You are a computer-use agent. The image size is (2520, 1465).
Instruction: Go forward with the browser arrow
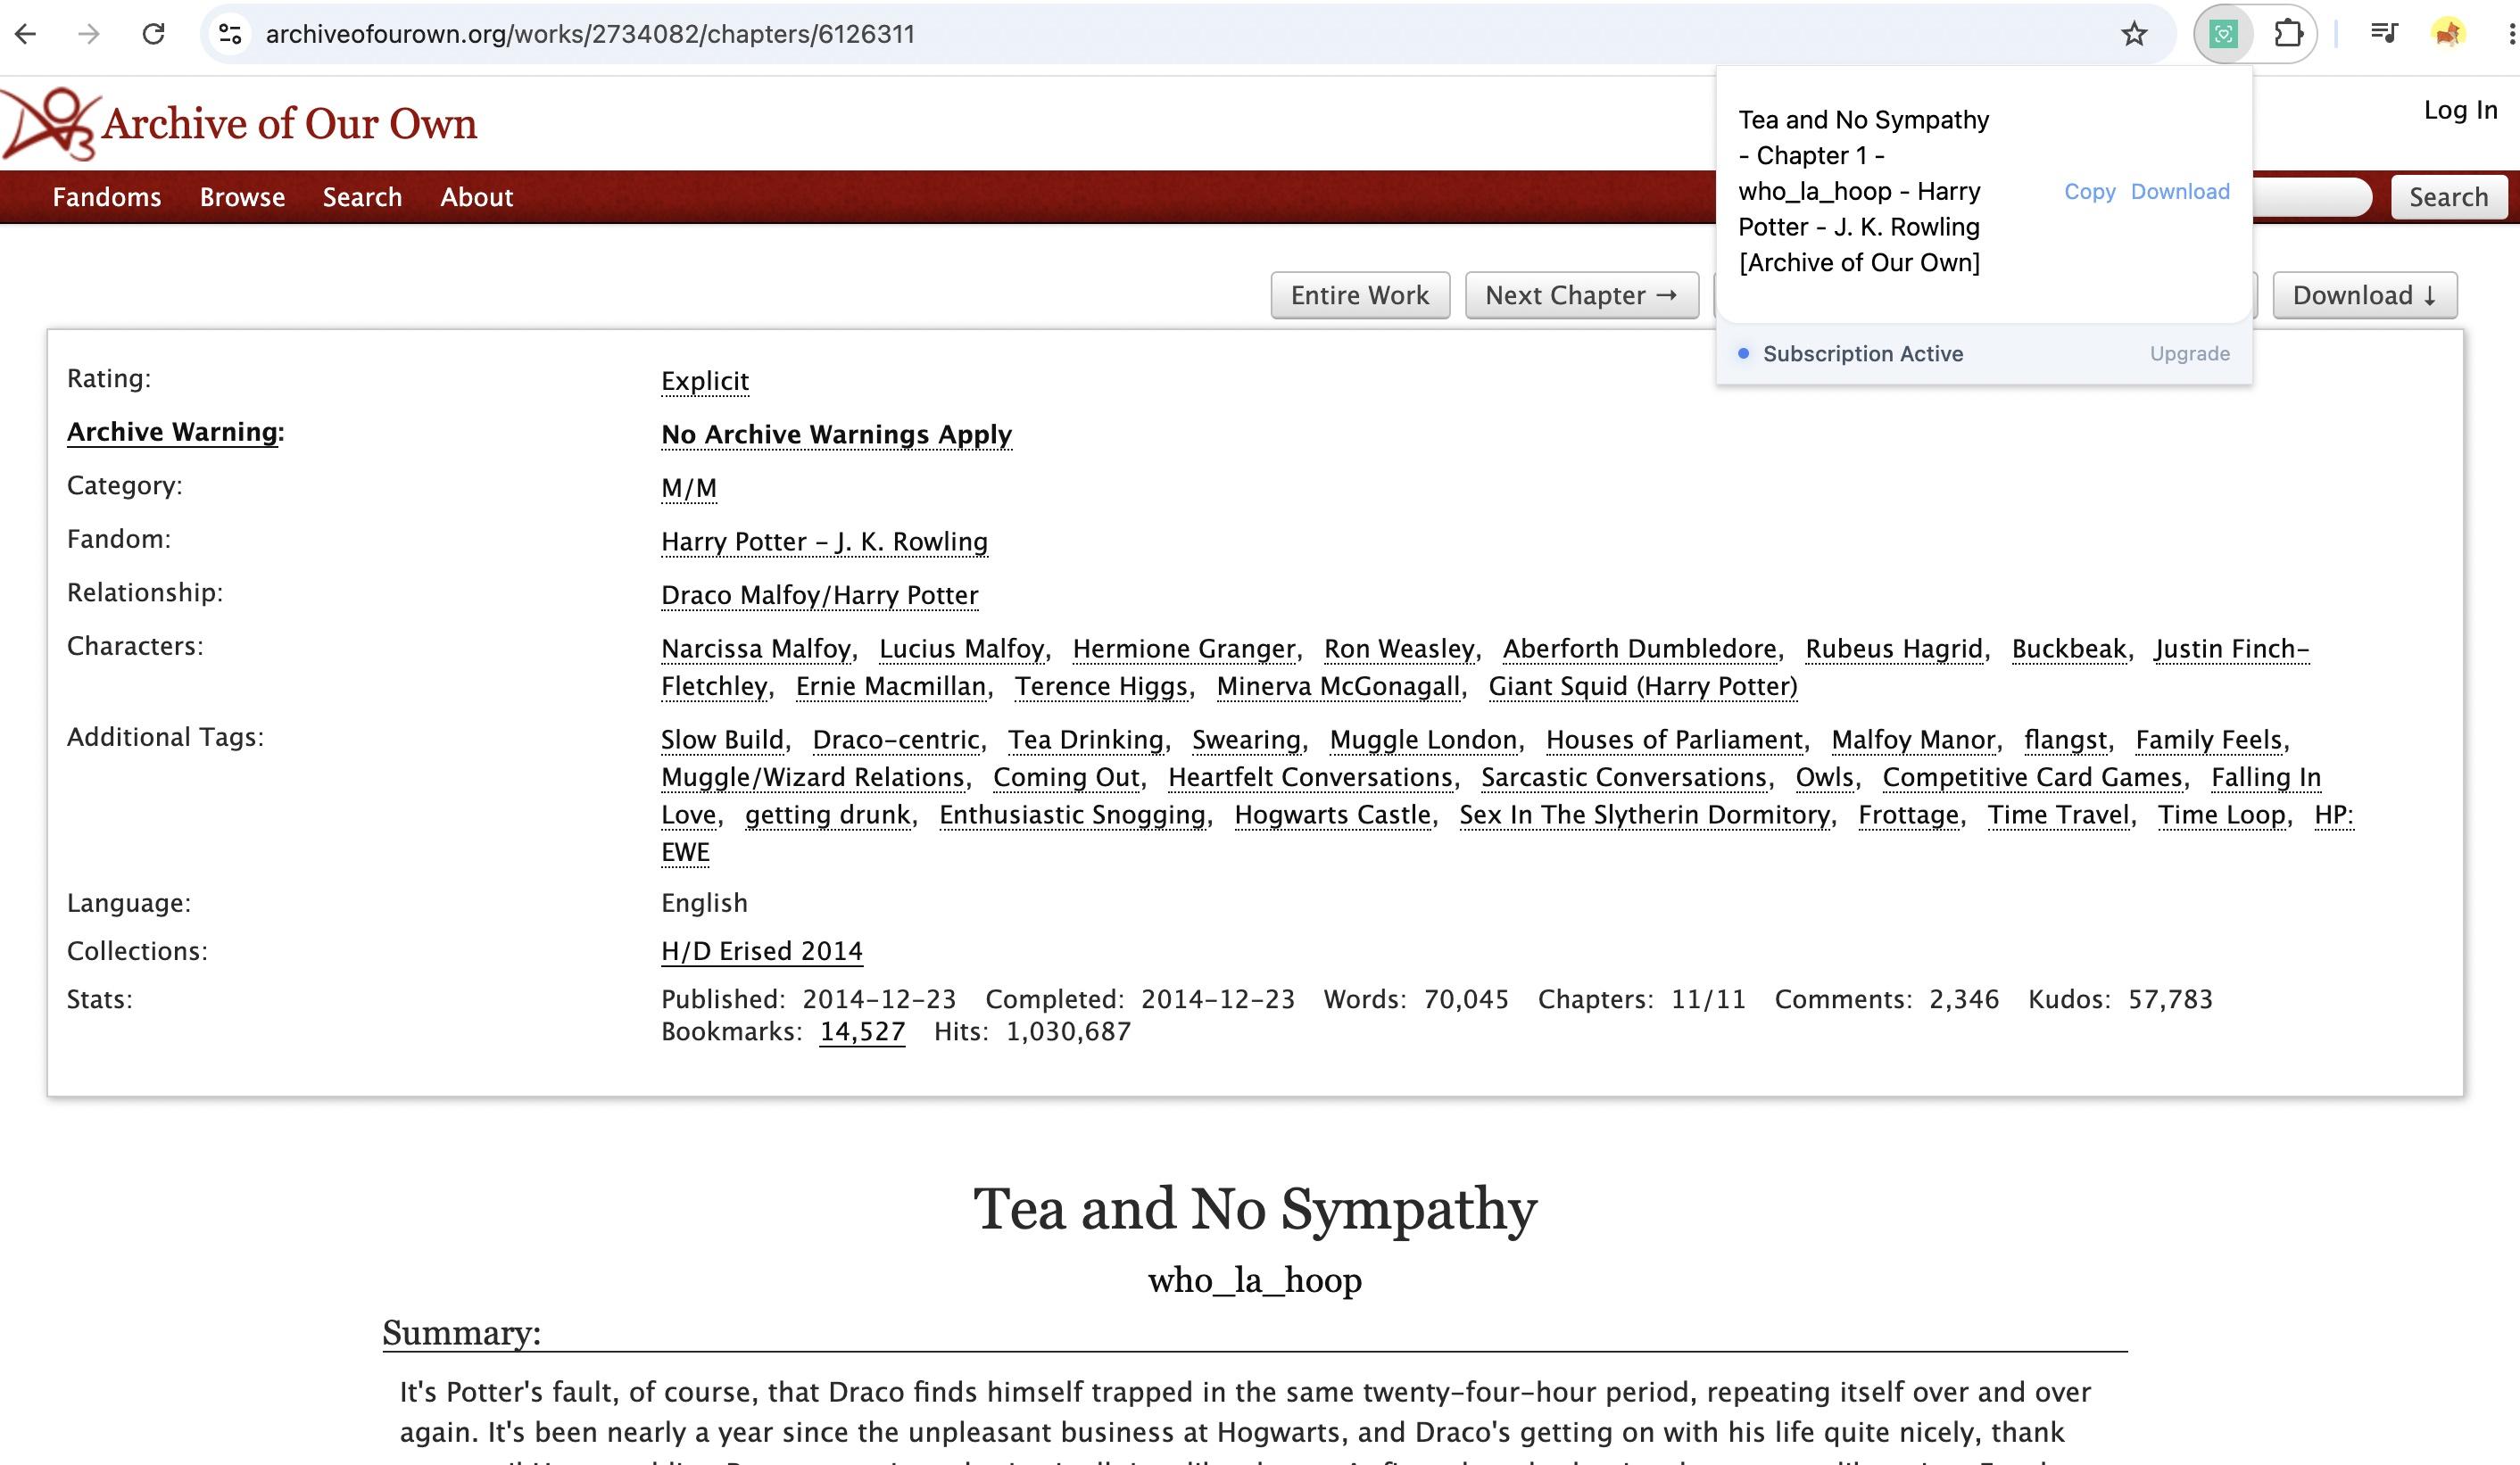(89, 34)
